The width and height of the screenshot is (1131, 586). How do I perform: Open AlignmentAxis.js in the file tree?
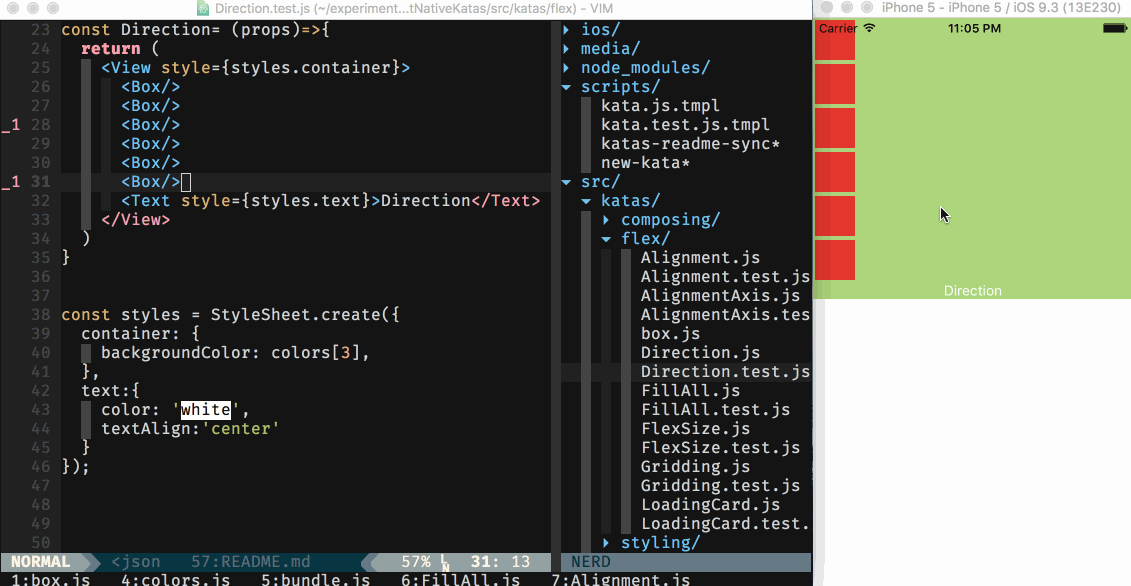(x=720, y=295)
